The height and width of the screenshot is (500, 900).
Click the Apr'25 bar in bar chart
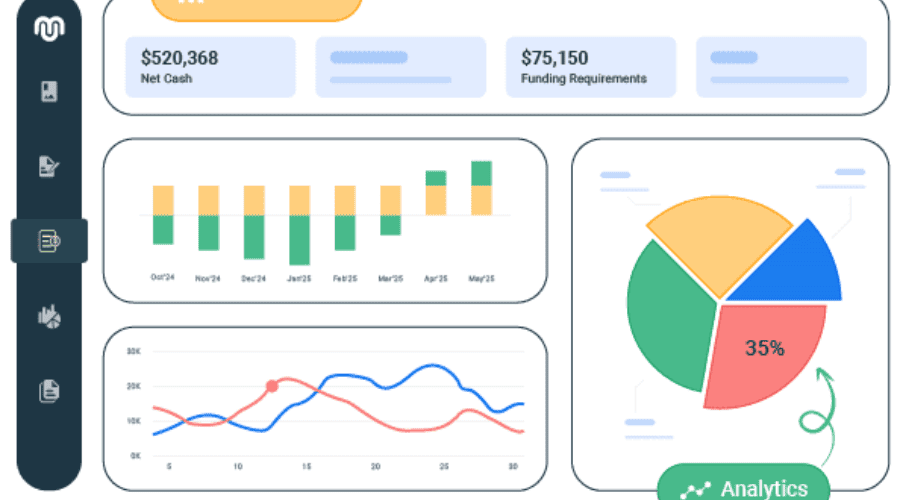pos(436,193)
